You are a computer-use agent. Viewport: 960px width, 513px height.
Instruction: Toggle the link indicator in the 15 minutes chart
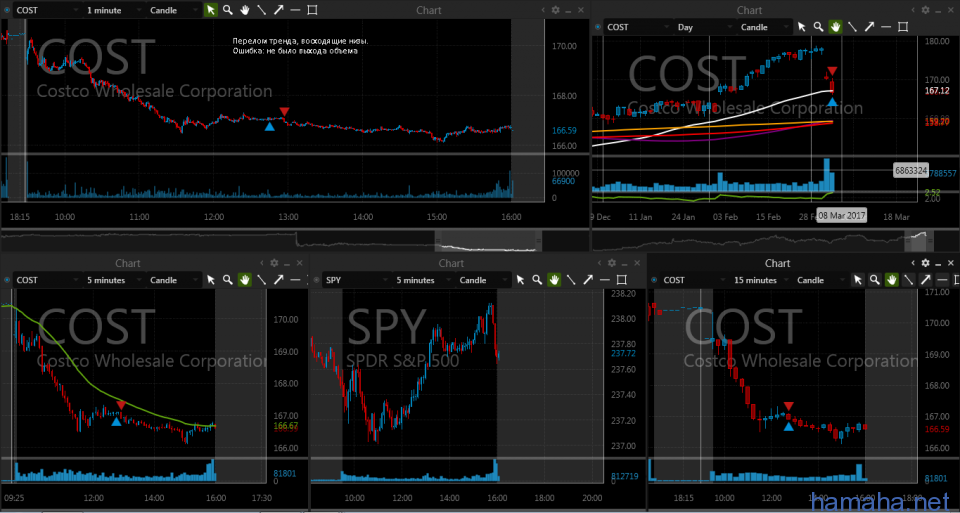point(653,280)
